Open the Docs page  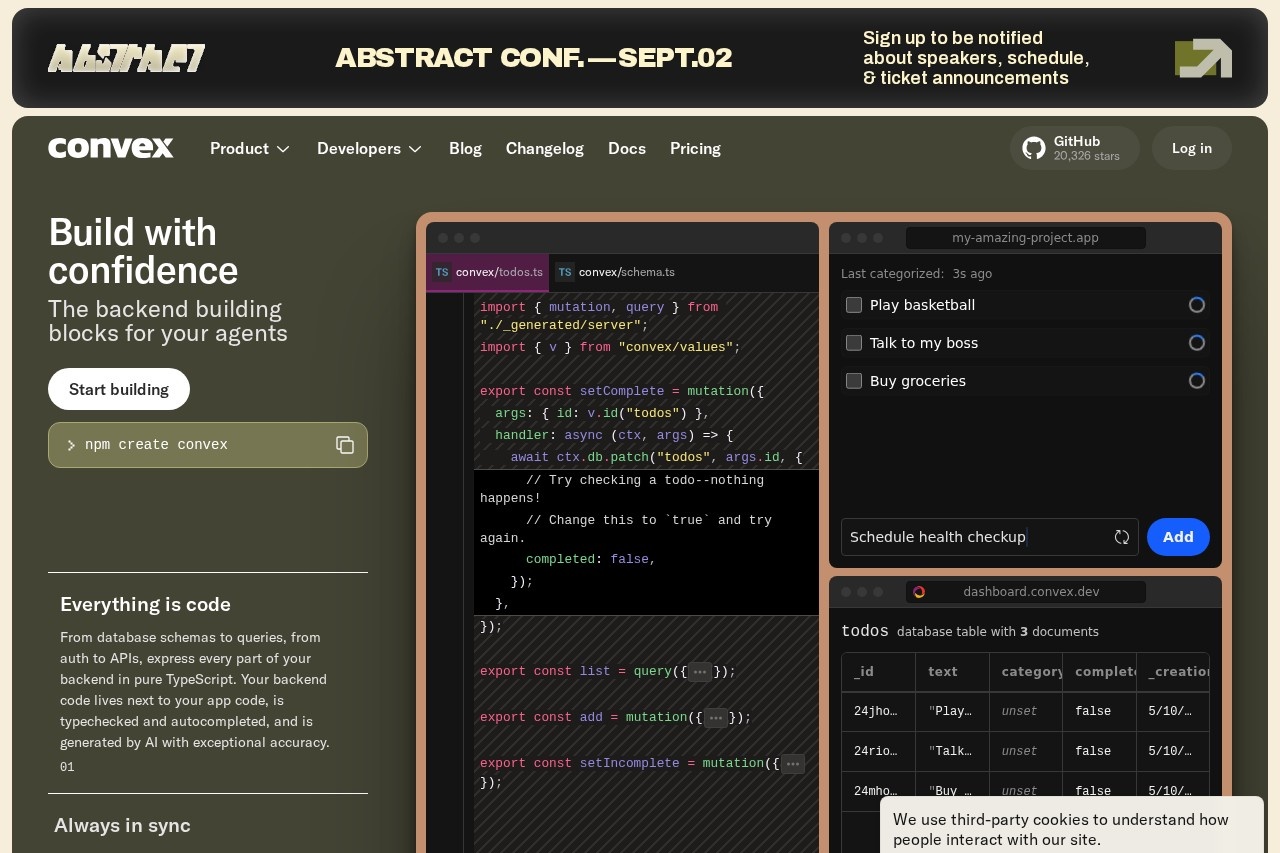point(627,148)
